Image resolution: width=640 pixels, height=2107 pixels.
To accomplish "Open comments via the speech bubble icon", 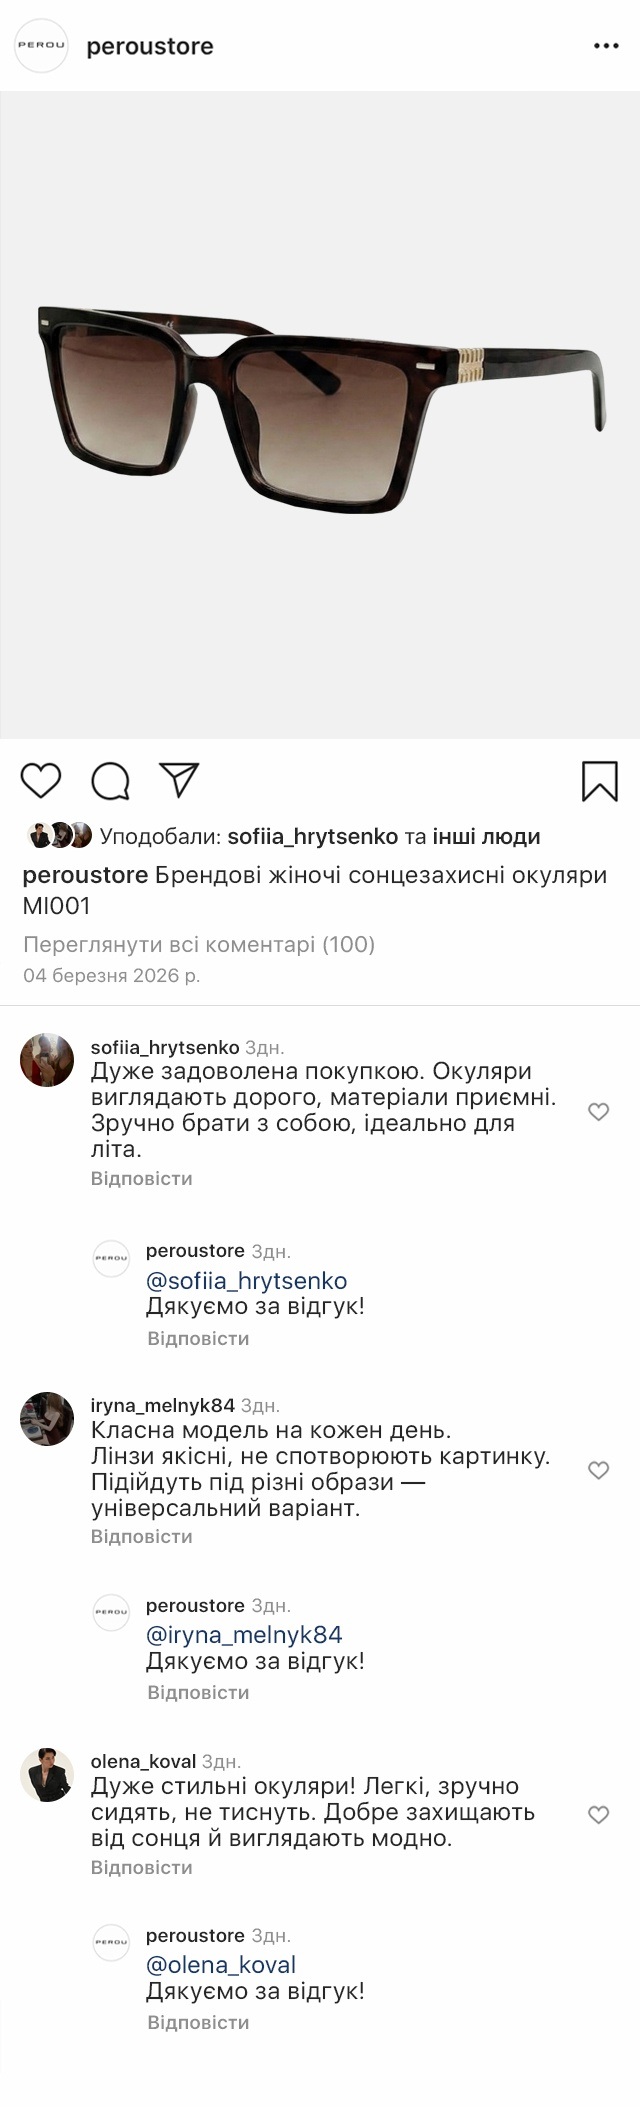I will (x=110, y=781).
